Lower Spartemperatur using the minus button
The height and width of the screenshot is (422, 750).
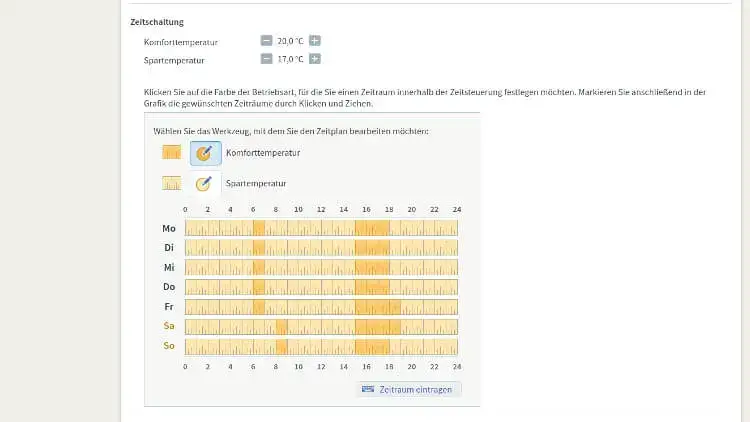(x=266, y=59)
